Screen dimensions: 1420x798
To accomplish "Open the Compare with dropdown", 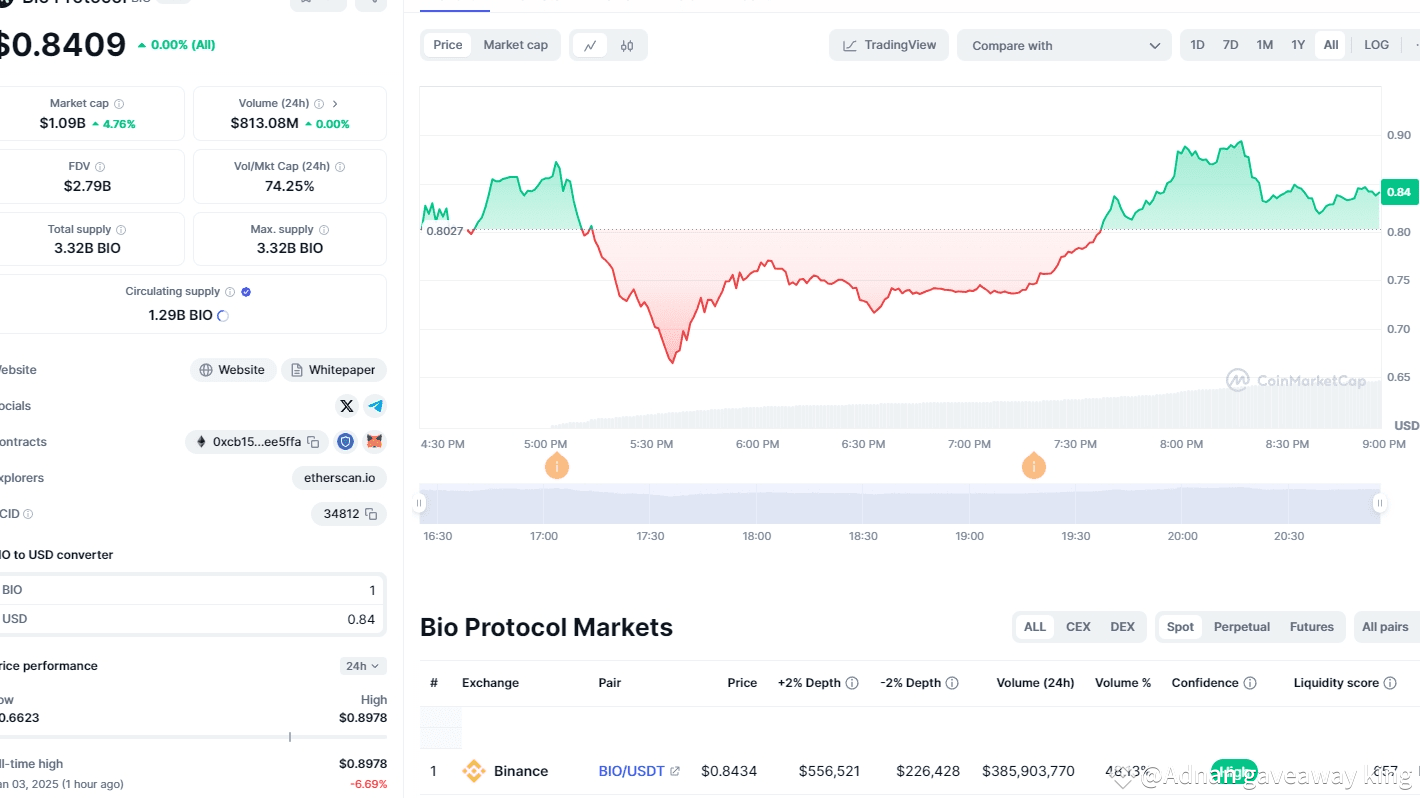I will click(1064, 44).
